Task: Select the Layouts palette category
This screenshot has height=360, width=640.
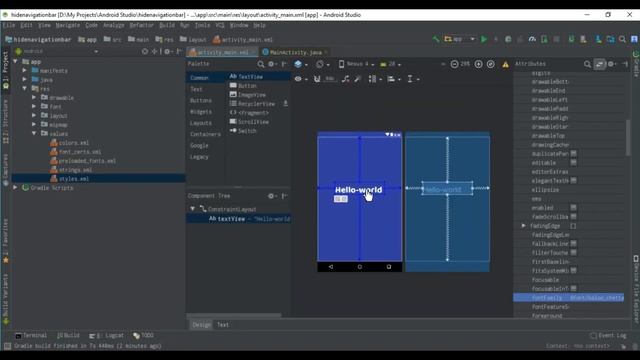Action: [201, 123]
